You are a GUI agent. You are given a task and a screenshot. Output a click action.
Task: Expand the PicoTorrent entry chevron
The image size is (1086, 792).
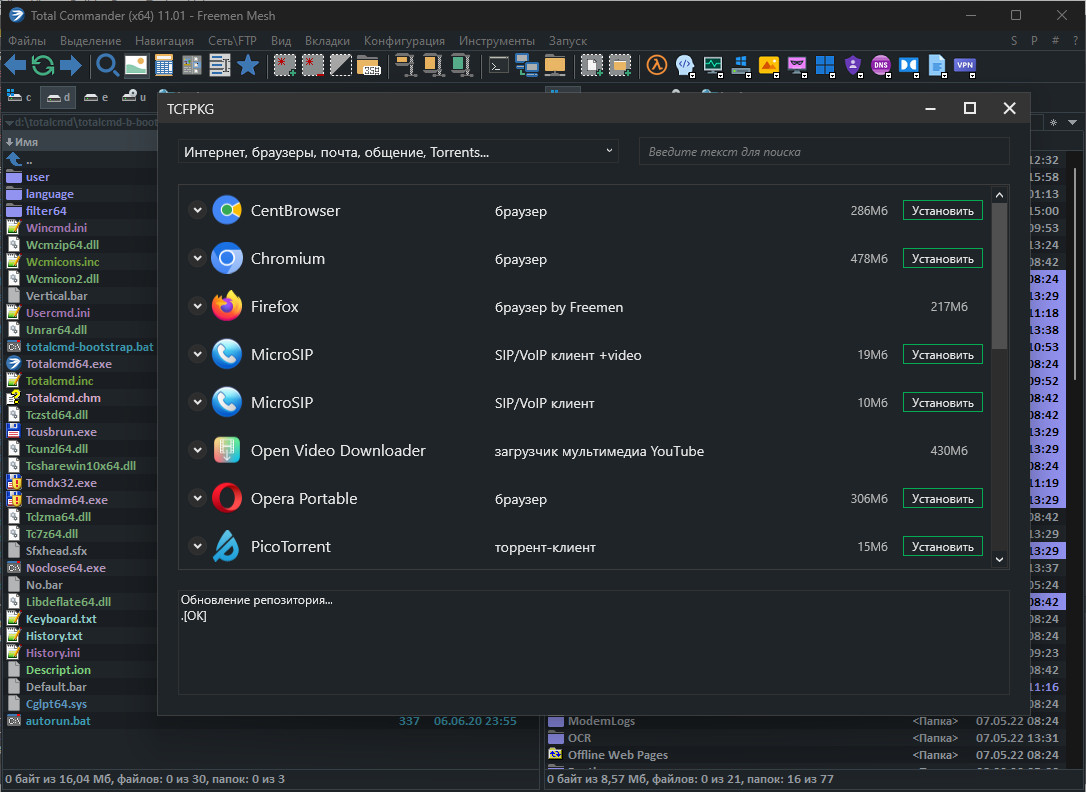pyautogui.click(x=197, y=547)
